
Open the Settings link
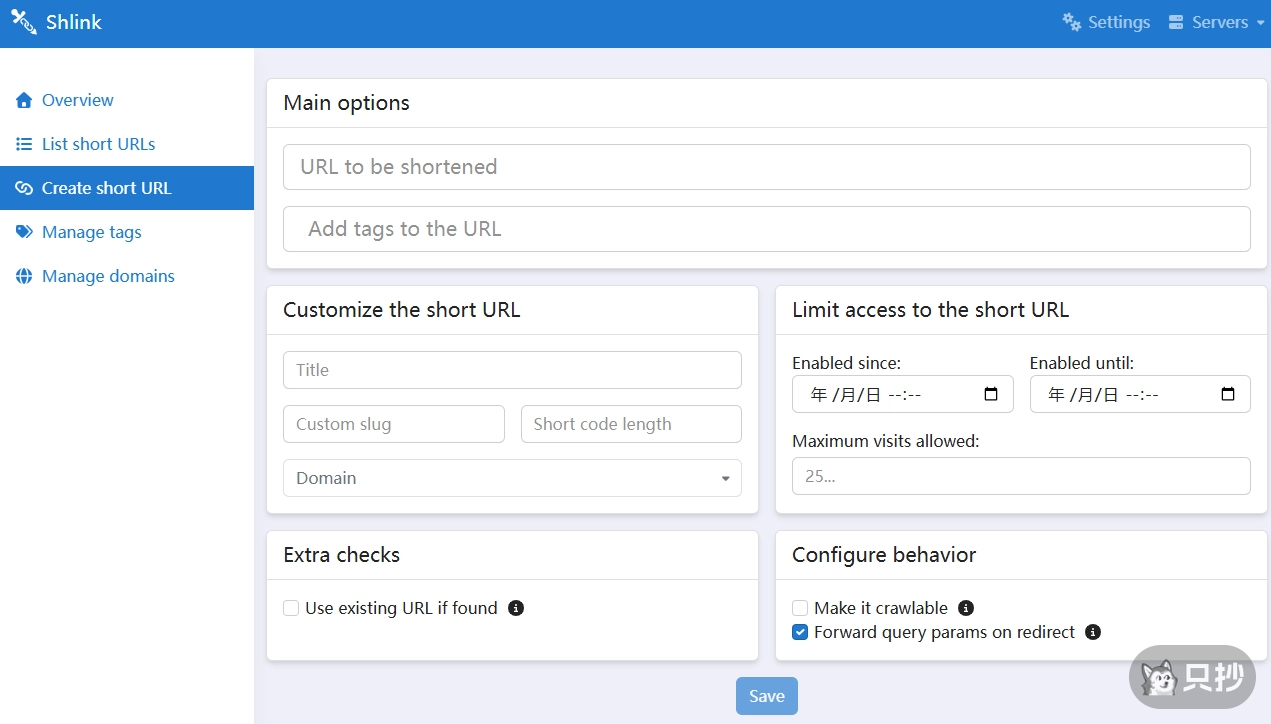[1106, 22]
